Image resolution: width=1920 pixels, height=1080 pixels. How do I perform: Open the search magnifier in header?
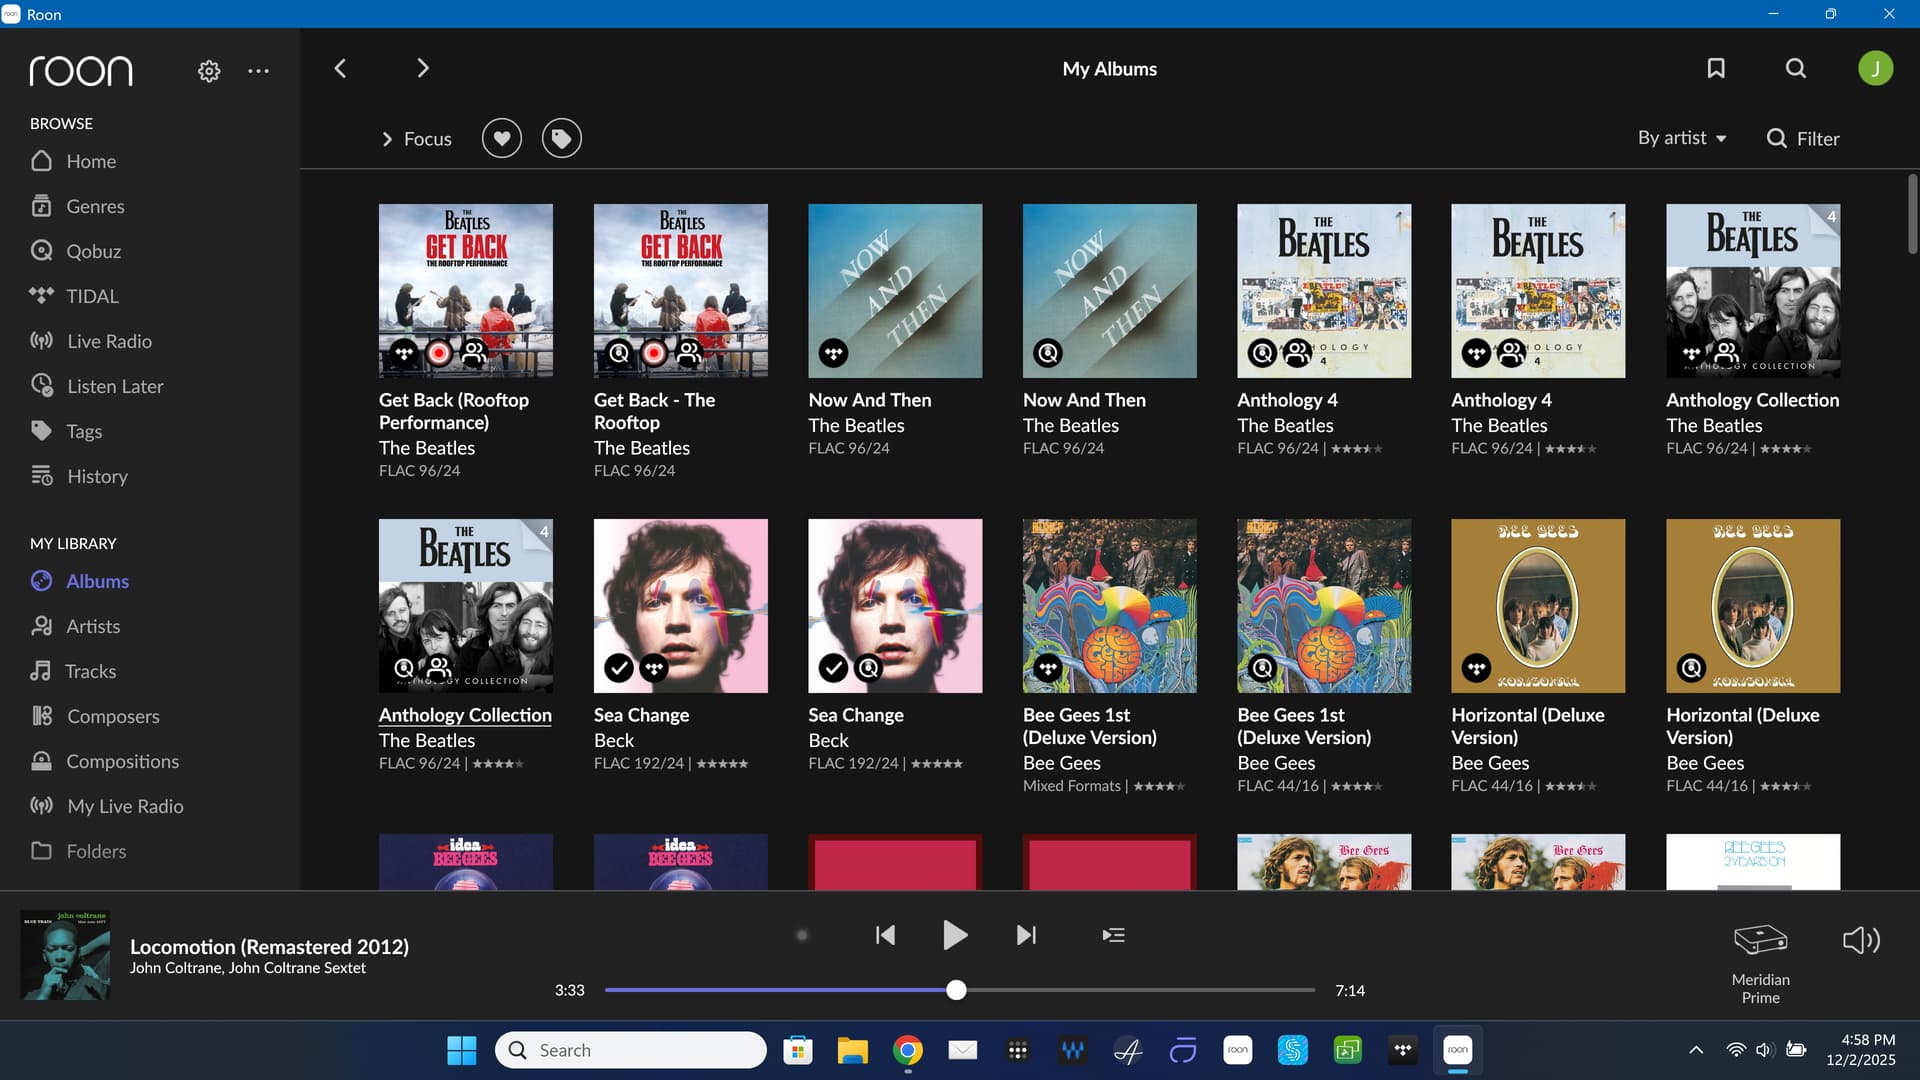(x=1796, y=68)
